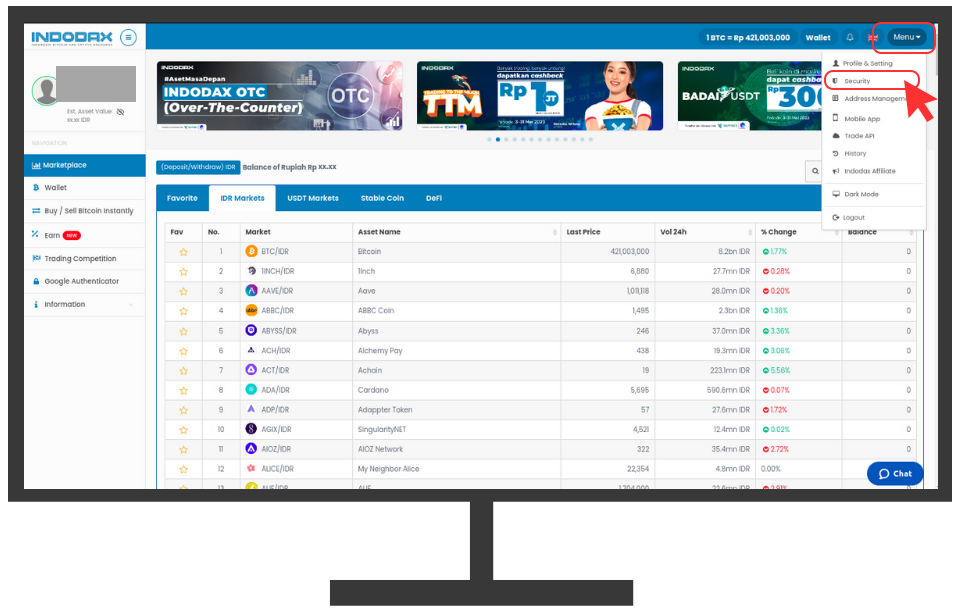Star the ABBC/IDR market row
959x613 pixels.
tap(183, 311)
